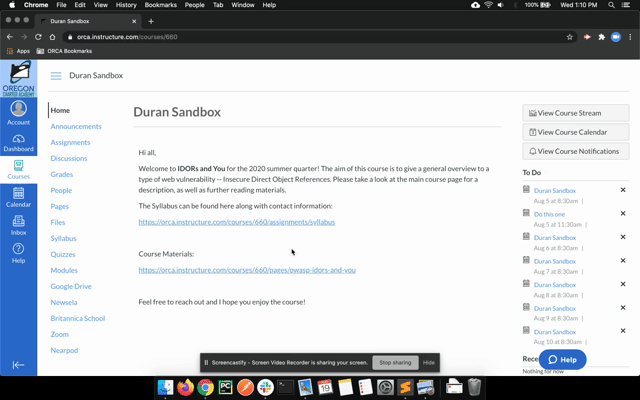Open Help in the blue sidebar
Viewport: 640px width, 400px height.
[18, 253]
